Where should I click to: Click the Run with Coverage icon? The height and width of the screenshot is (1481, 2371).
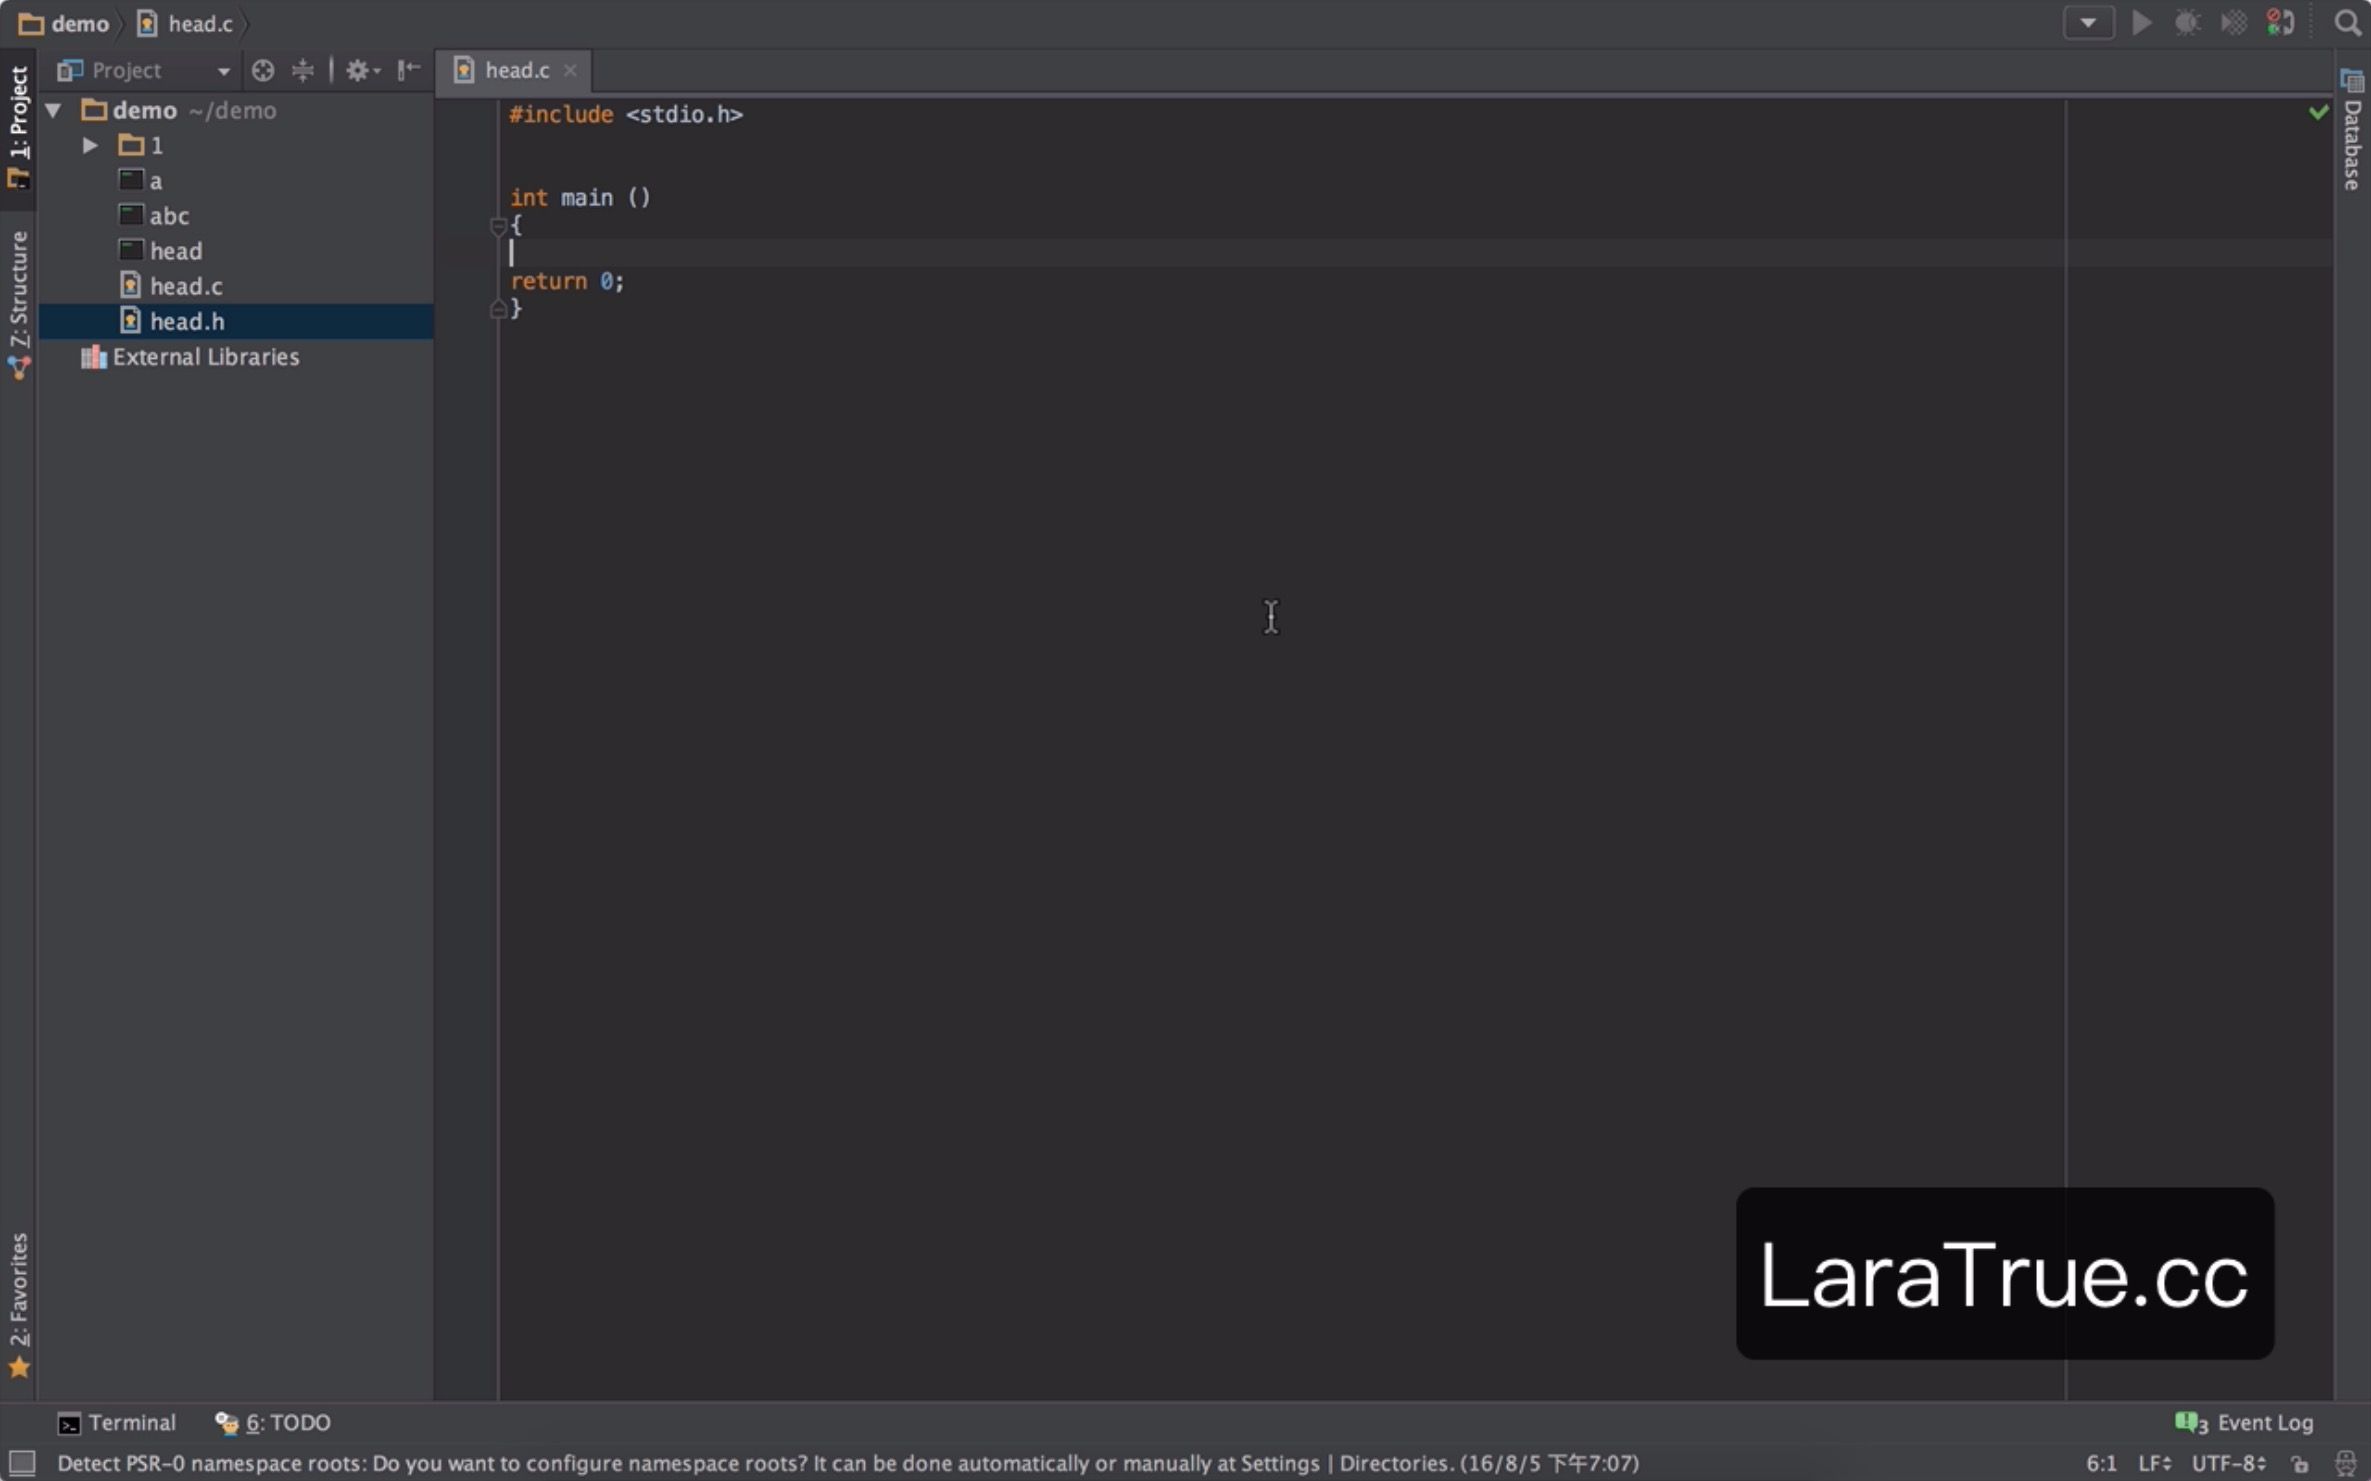(x=2233, y=23)
